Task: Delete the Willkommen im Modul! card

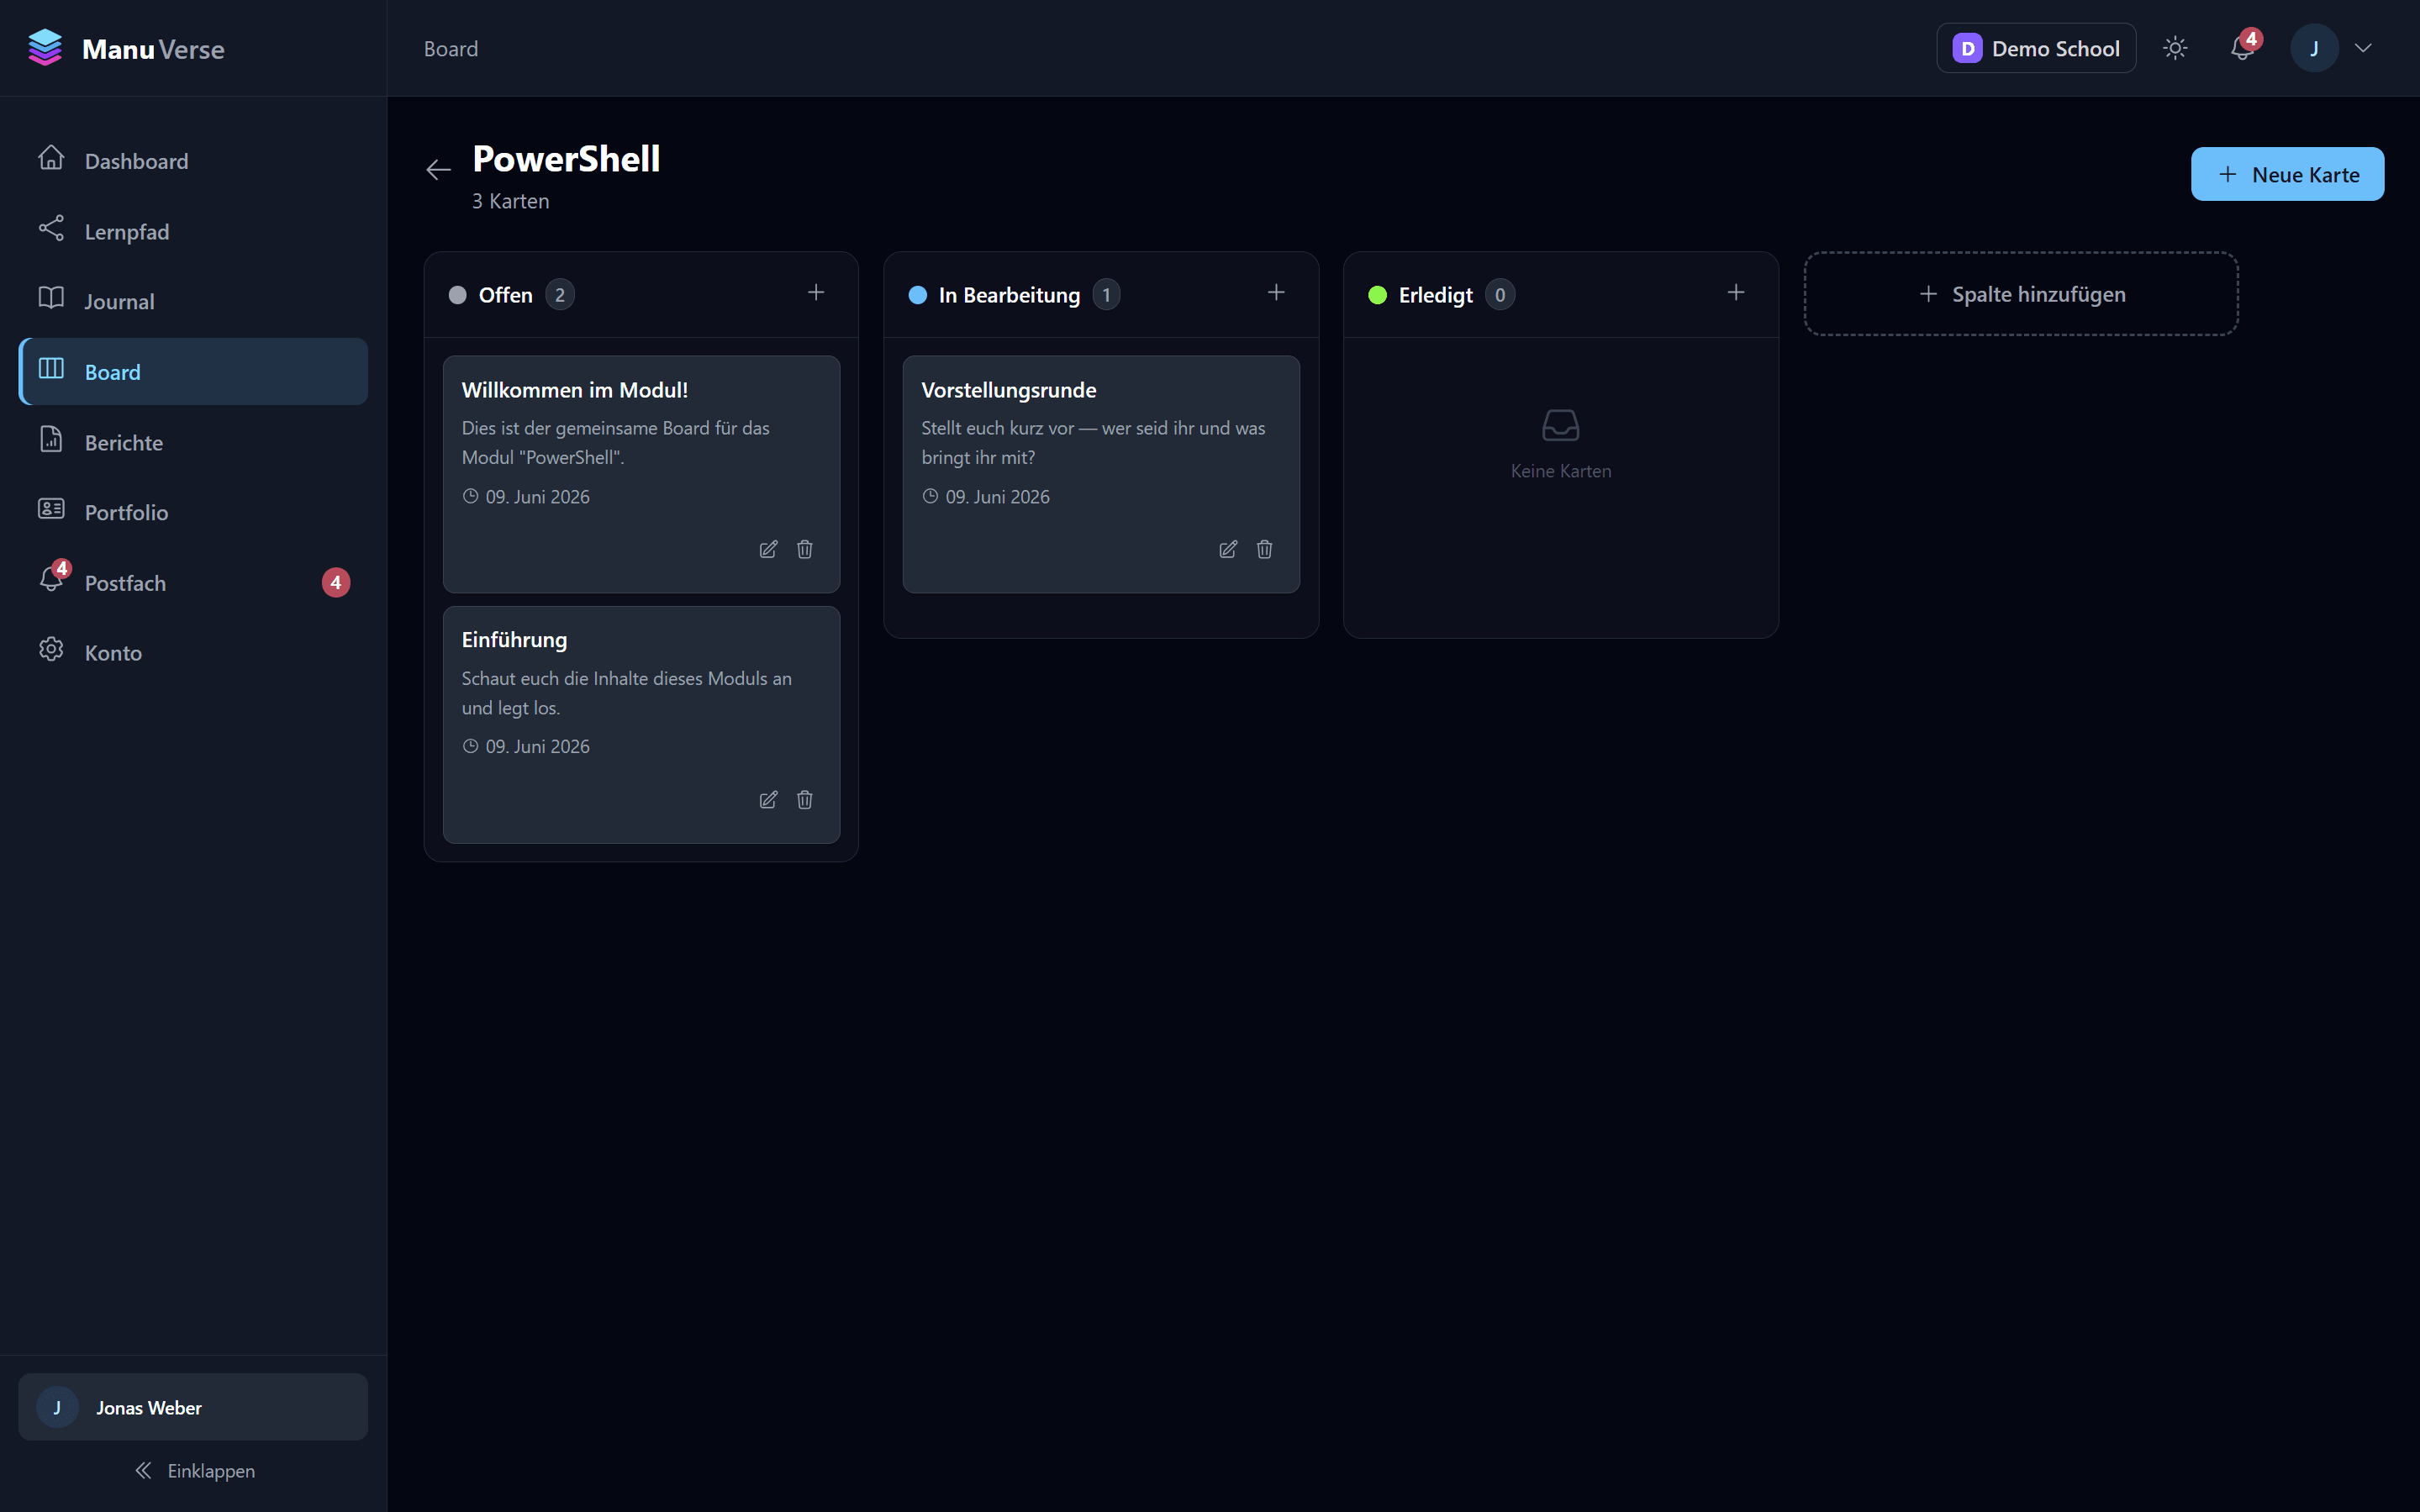Action: (805, 549)
